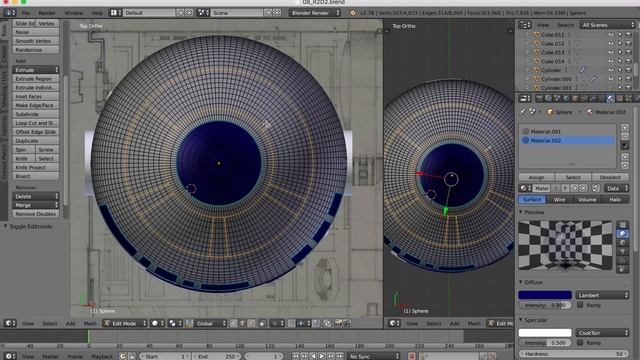Toggle visibility eye of Cube.013
640x360 pixels.
point(611,53)
